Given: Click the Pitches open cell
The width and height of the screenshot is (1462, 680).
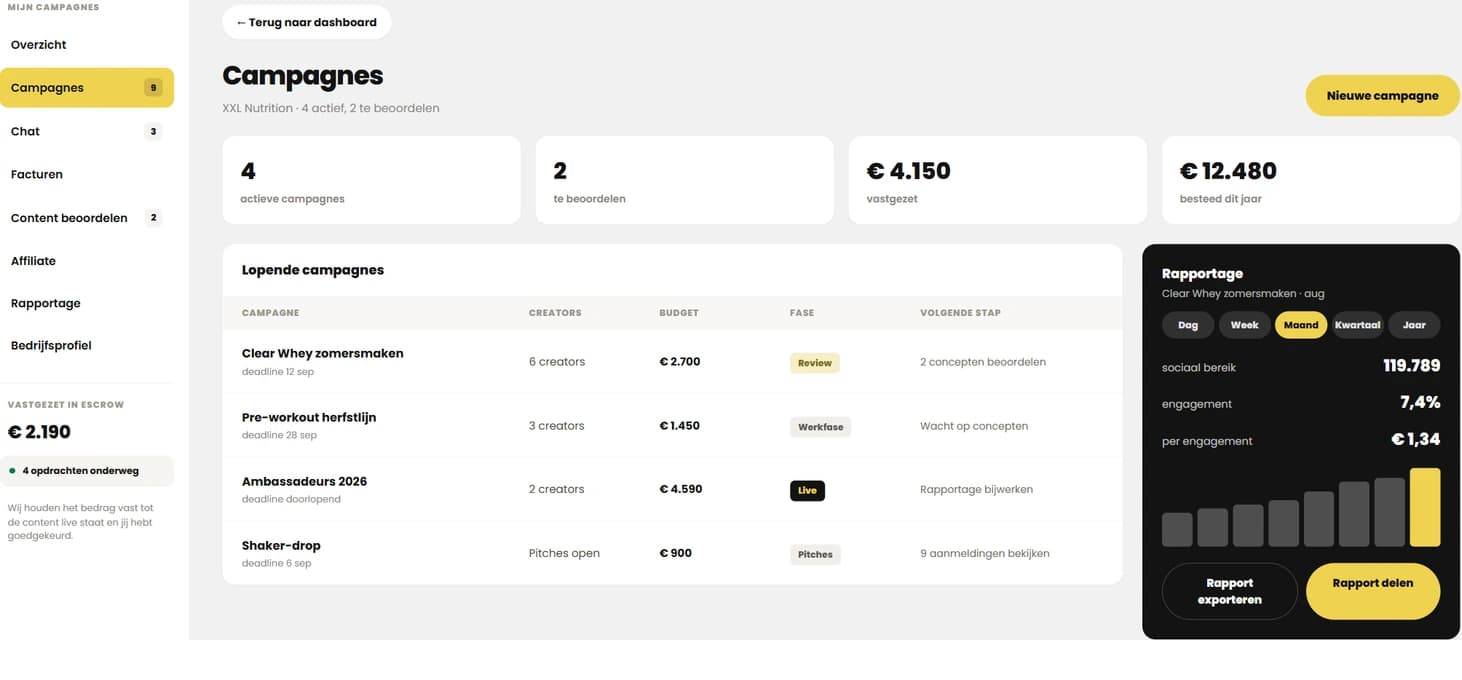Looking at the screenshot, I should click(x=564, y=553).
